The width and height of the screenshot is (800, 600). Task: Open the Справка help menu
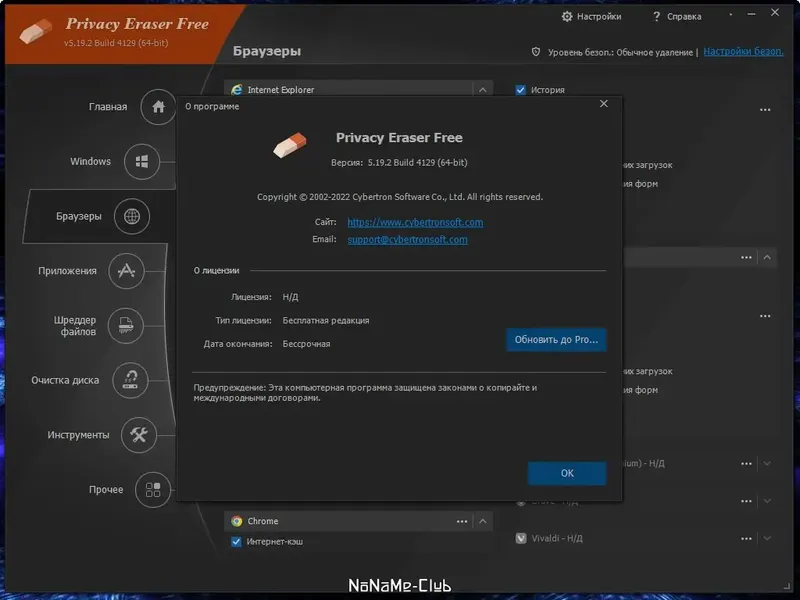coord(677,16)
